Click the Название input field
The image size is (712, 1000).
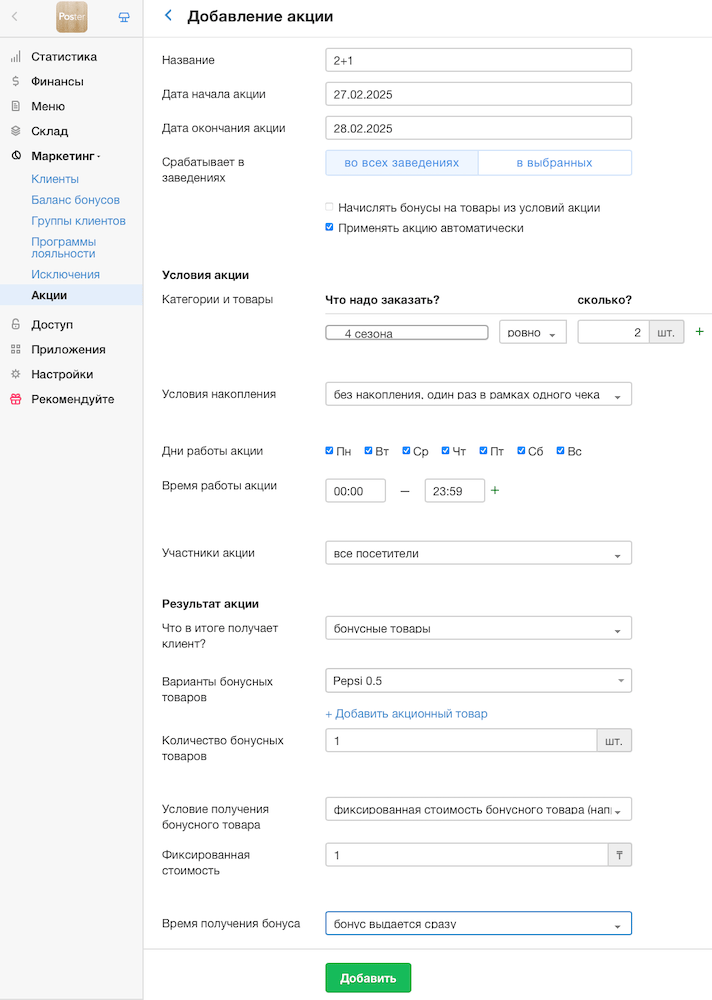pyautogui.click(x=478, y=61)
